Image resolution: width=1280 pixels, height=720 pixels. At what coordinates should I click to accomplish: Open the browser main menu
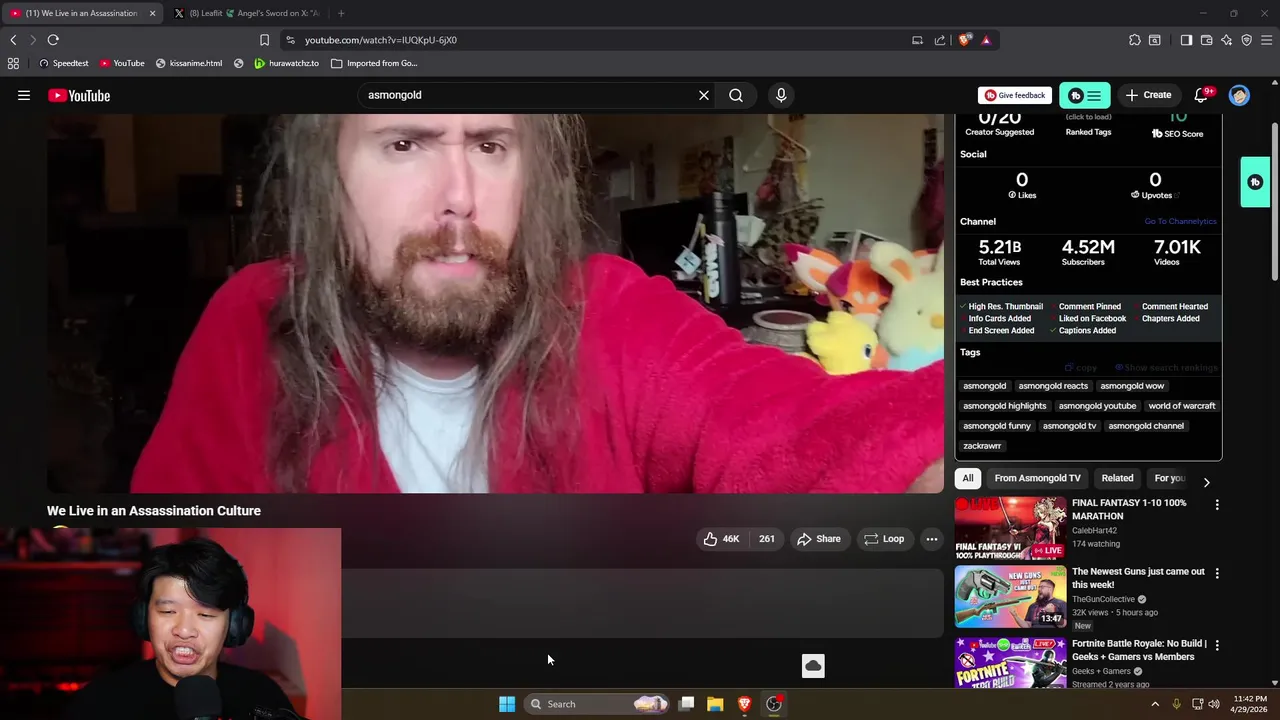tap(1266, 40)
